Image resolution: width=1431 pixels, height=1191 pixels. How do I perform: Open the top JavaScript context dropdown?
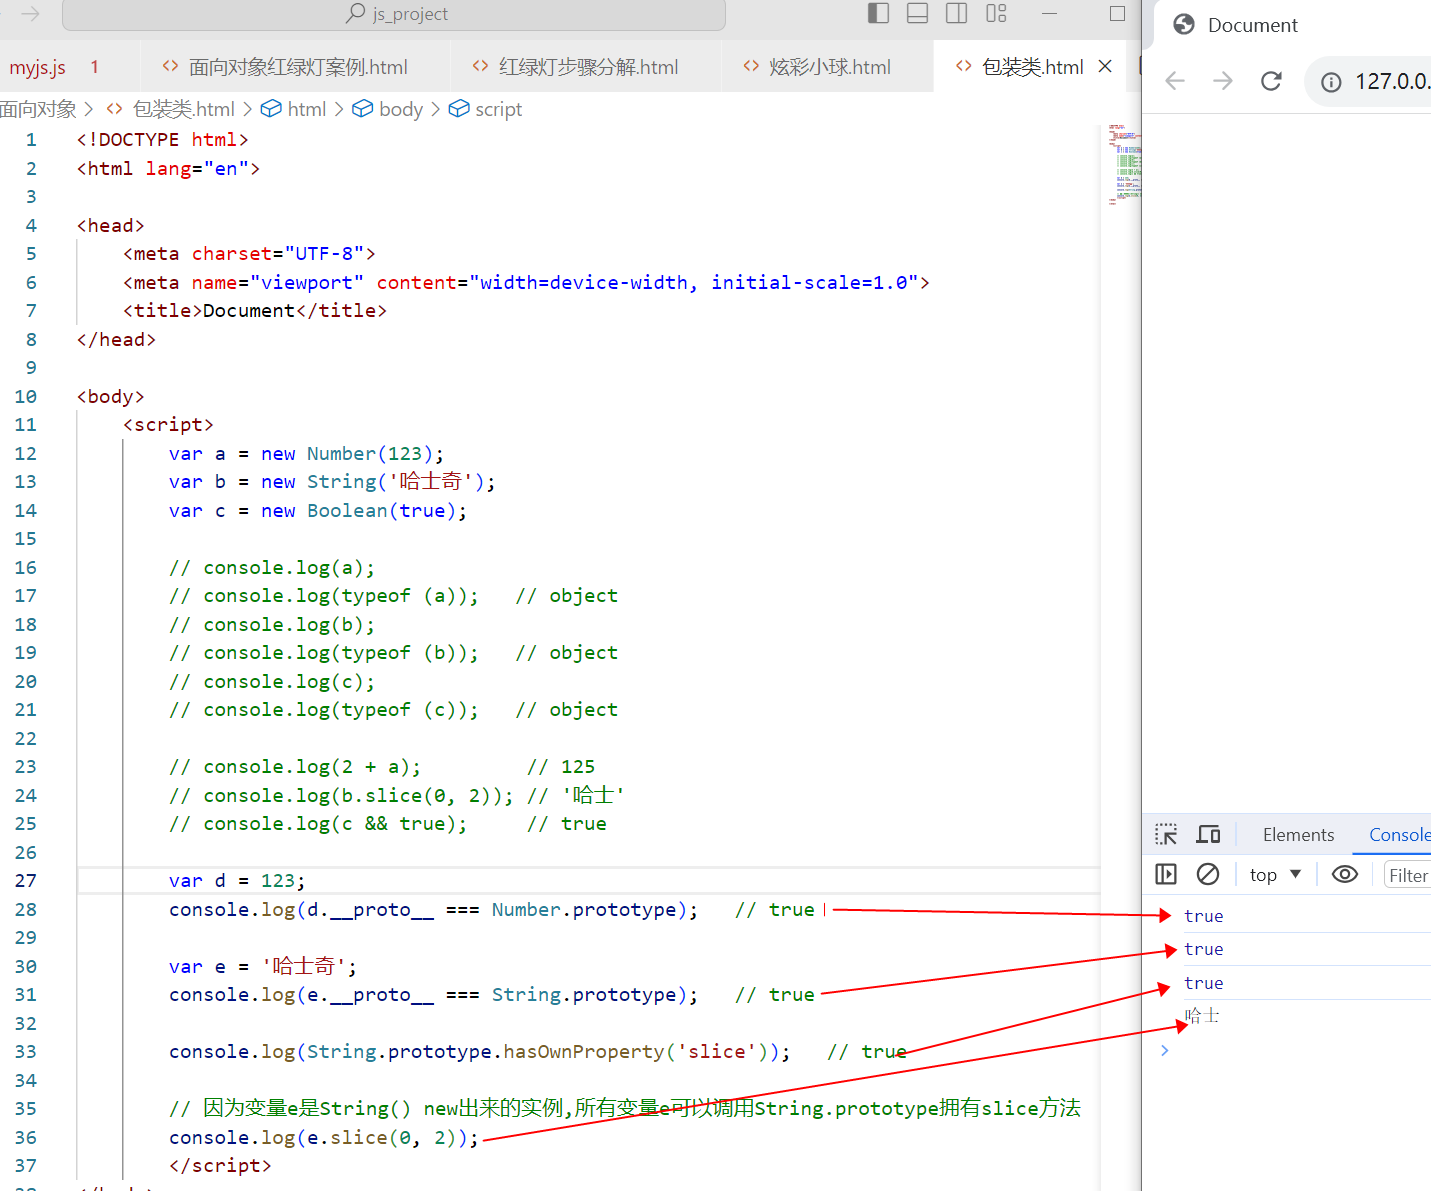tap(1275, 875)
